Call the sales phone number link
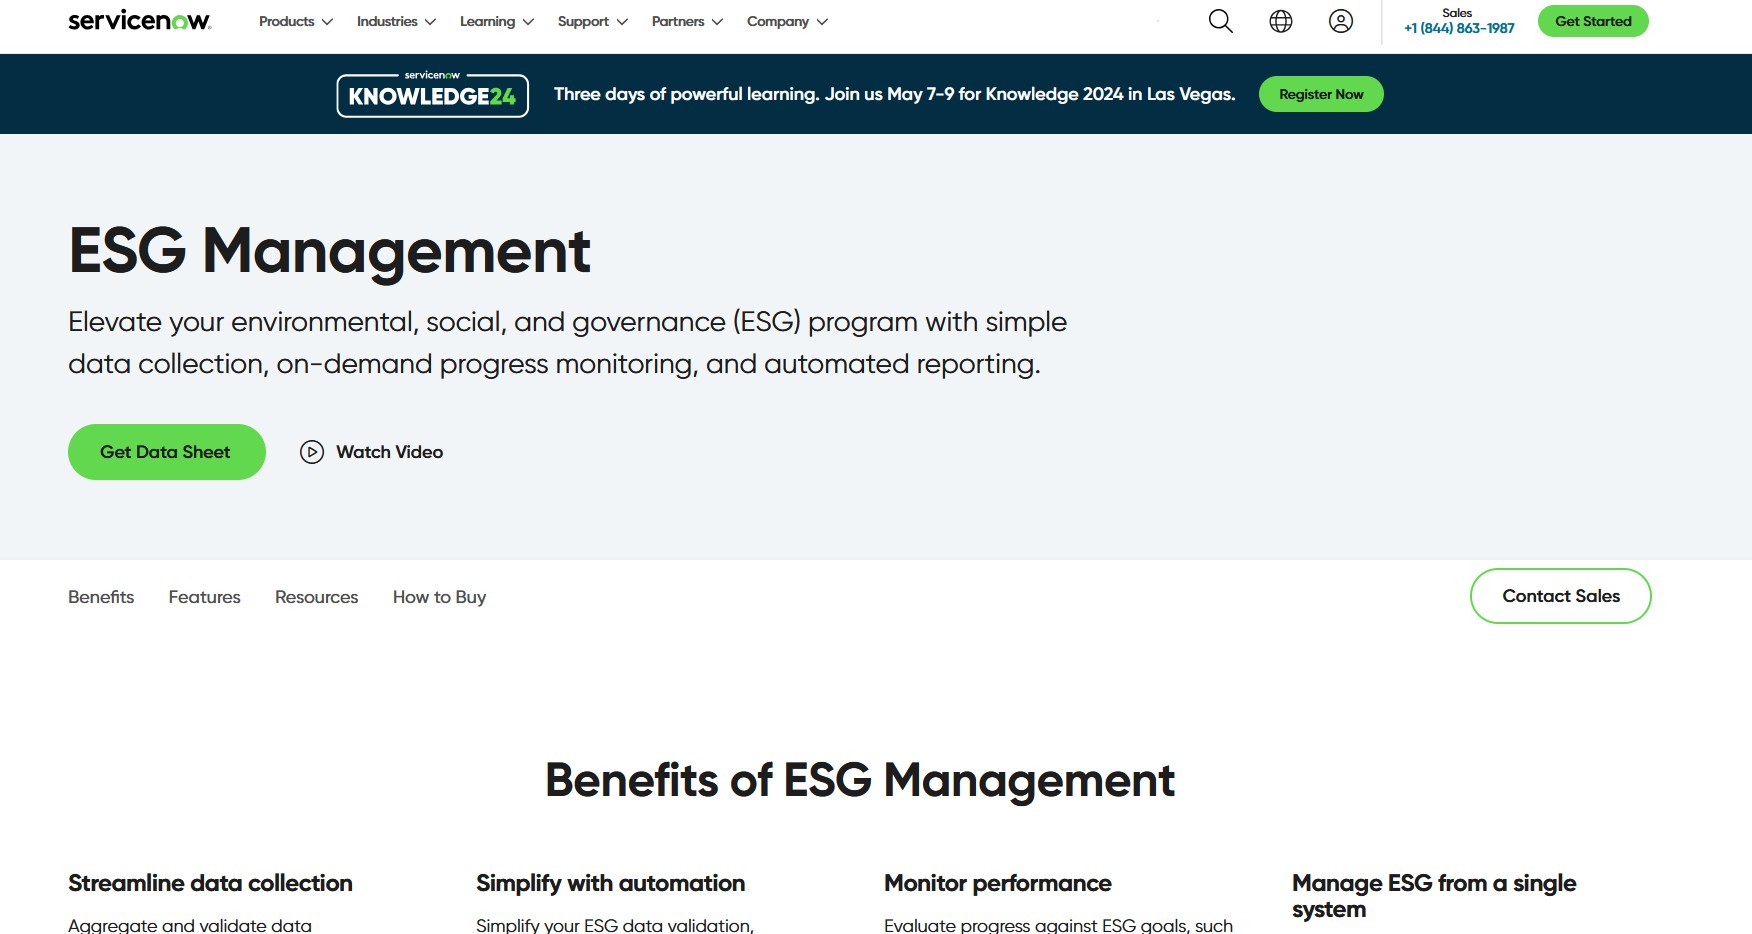Viewport: 1752px width, 934px height. click(x=1458, y=28)
